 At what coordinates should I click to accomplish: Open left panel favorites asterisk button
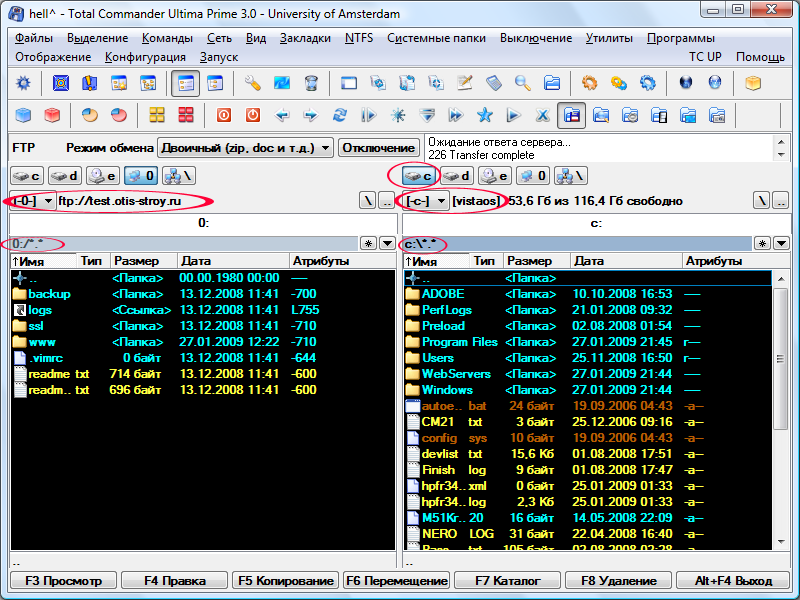368,244
